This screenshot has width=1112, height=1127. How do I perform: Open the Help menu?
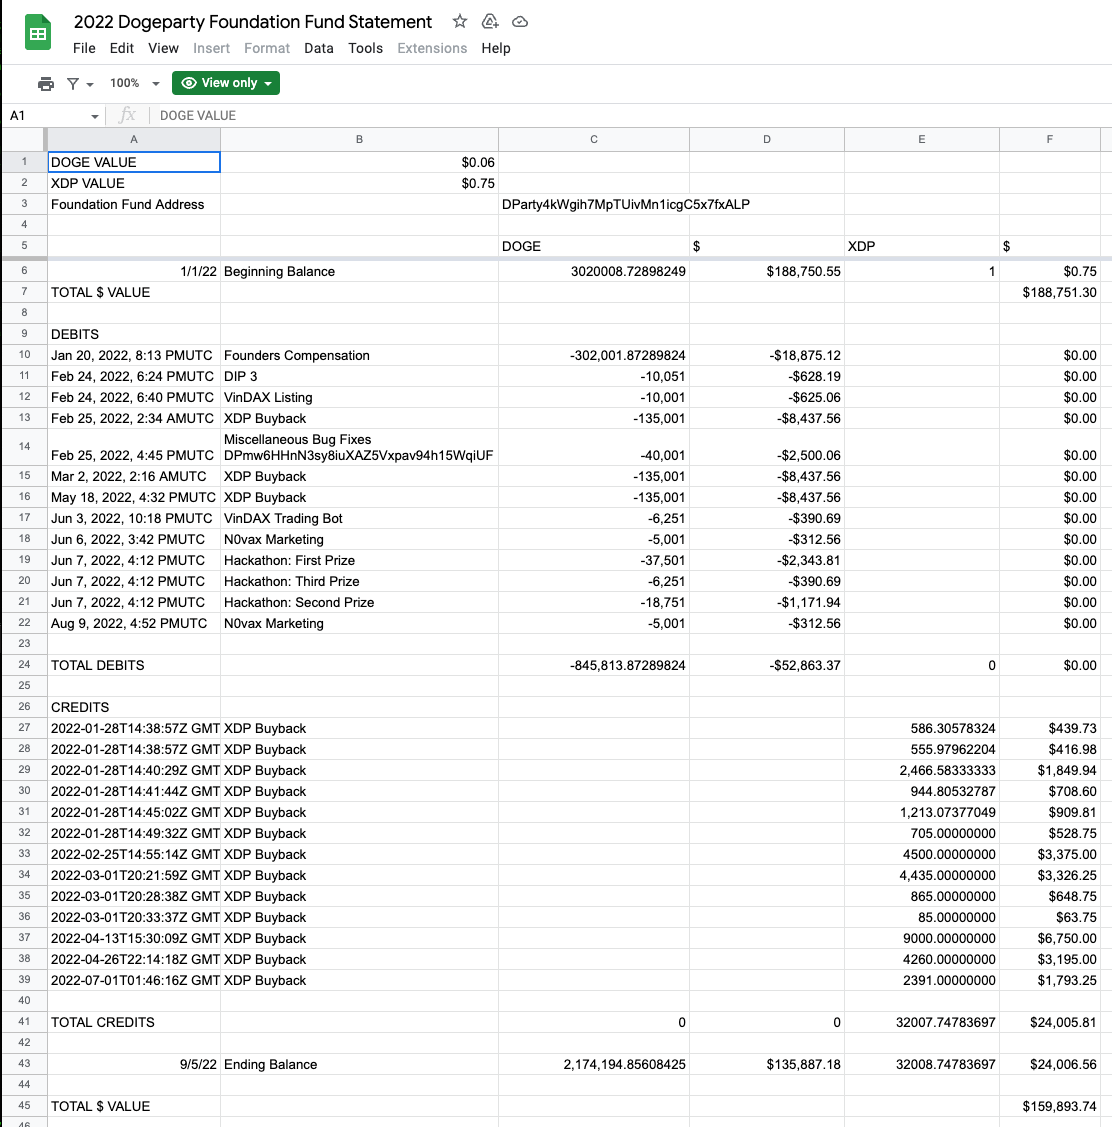(x=496, y=48)
